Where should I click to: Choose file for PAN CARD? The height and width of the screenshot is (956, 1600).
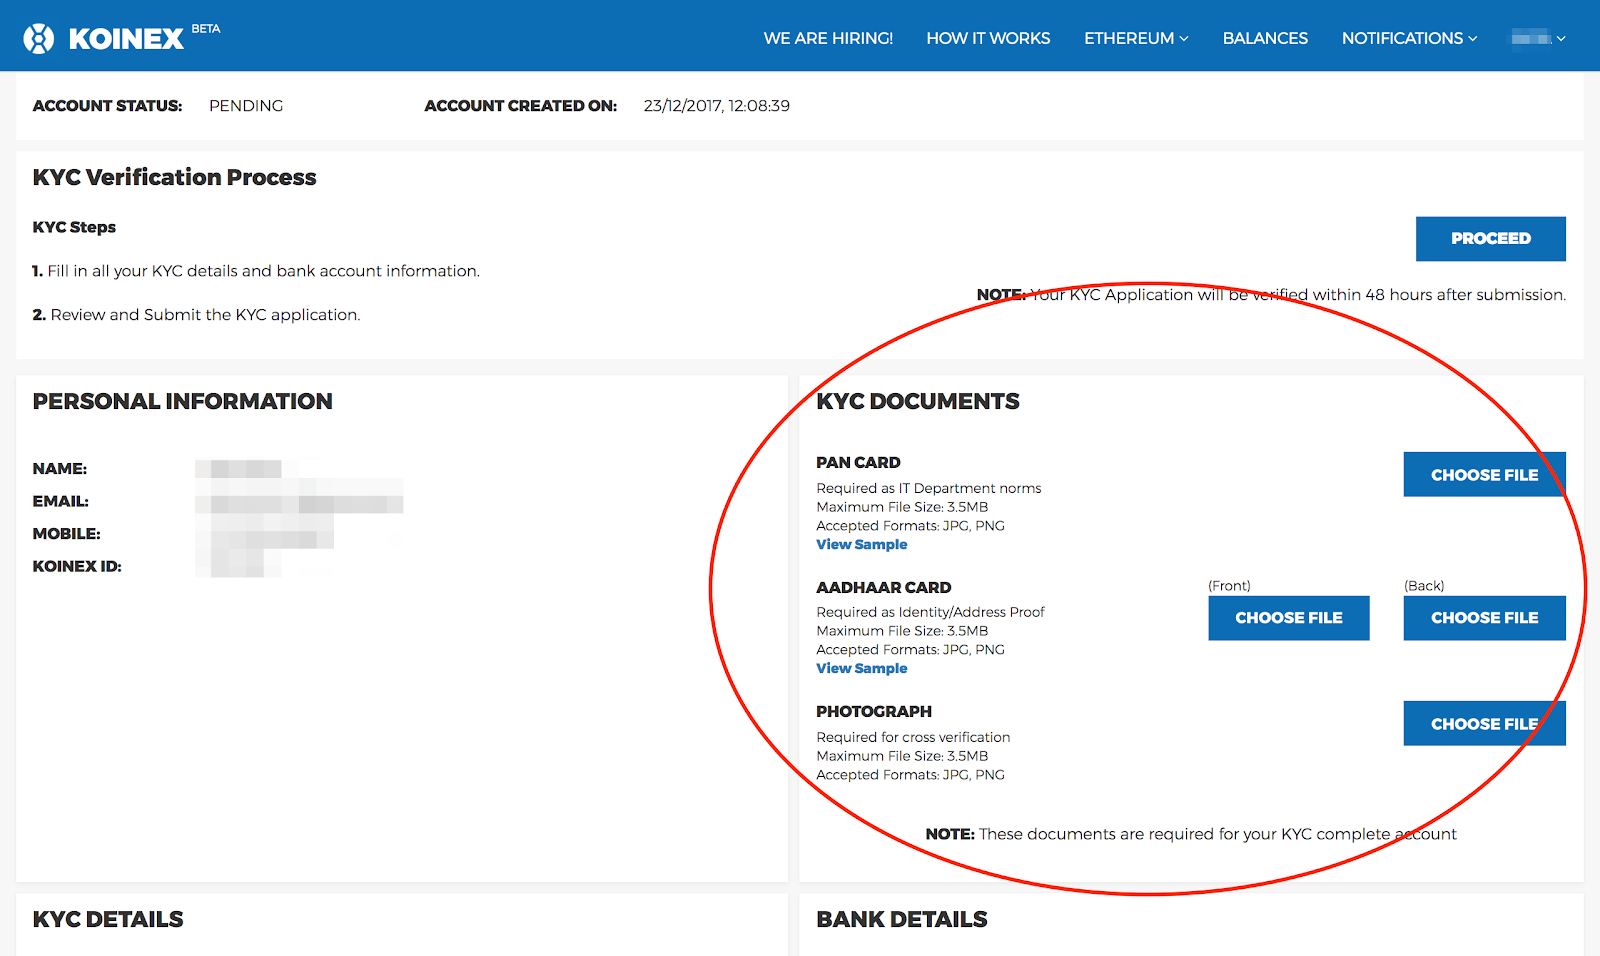[1484, 475]
